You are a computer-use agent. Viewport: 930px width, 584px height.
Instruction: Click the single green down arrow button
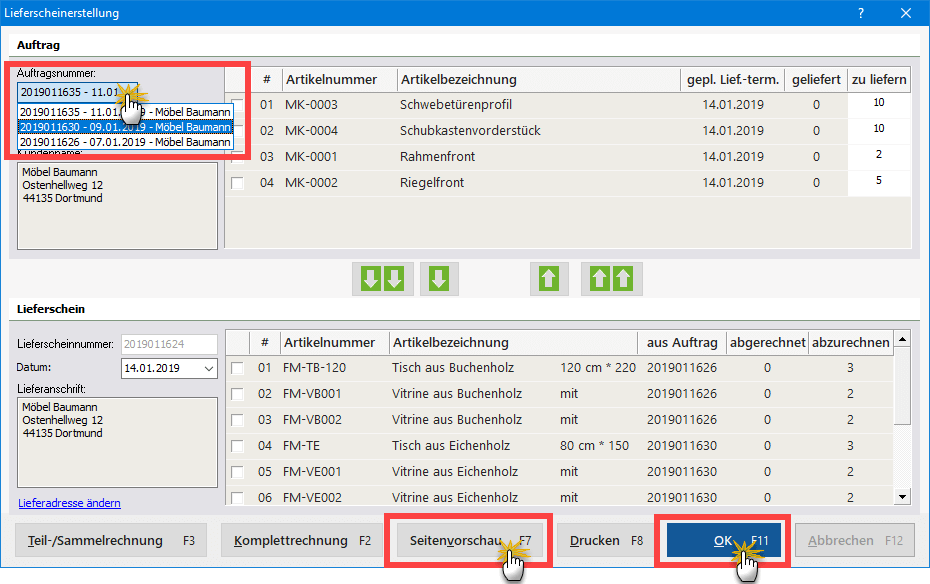[438, 279]
